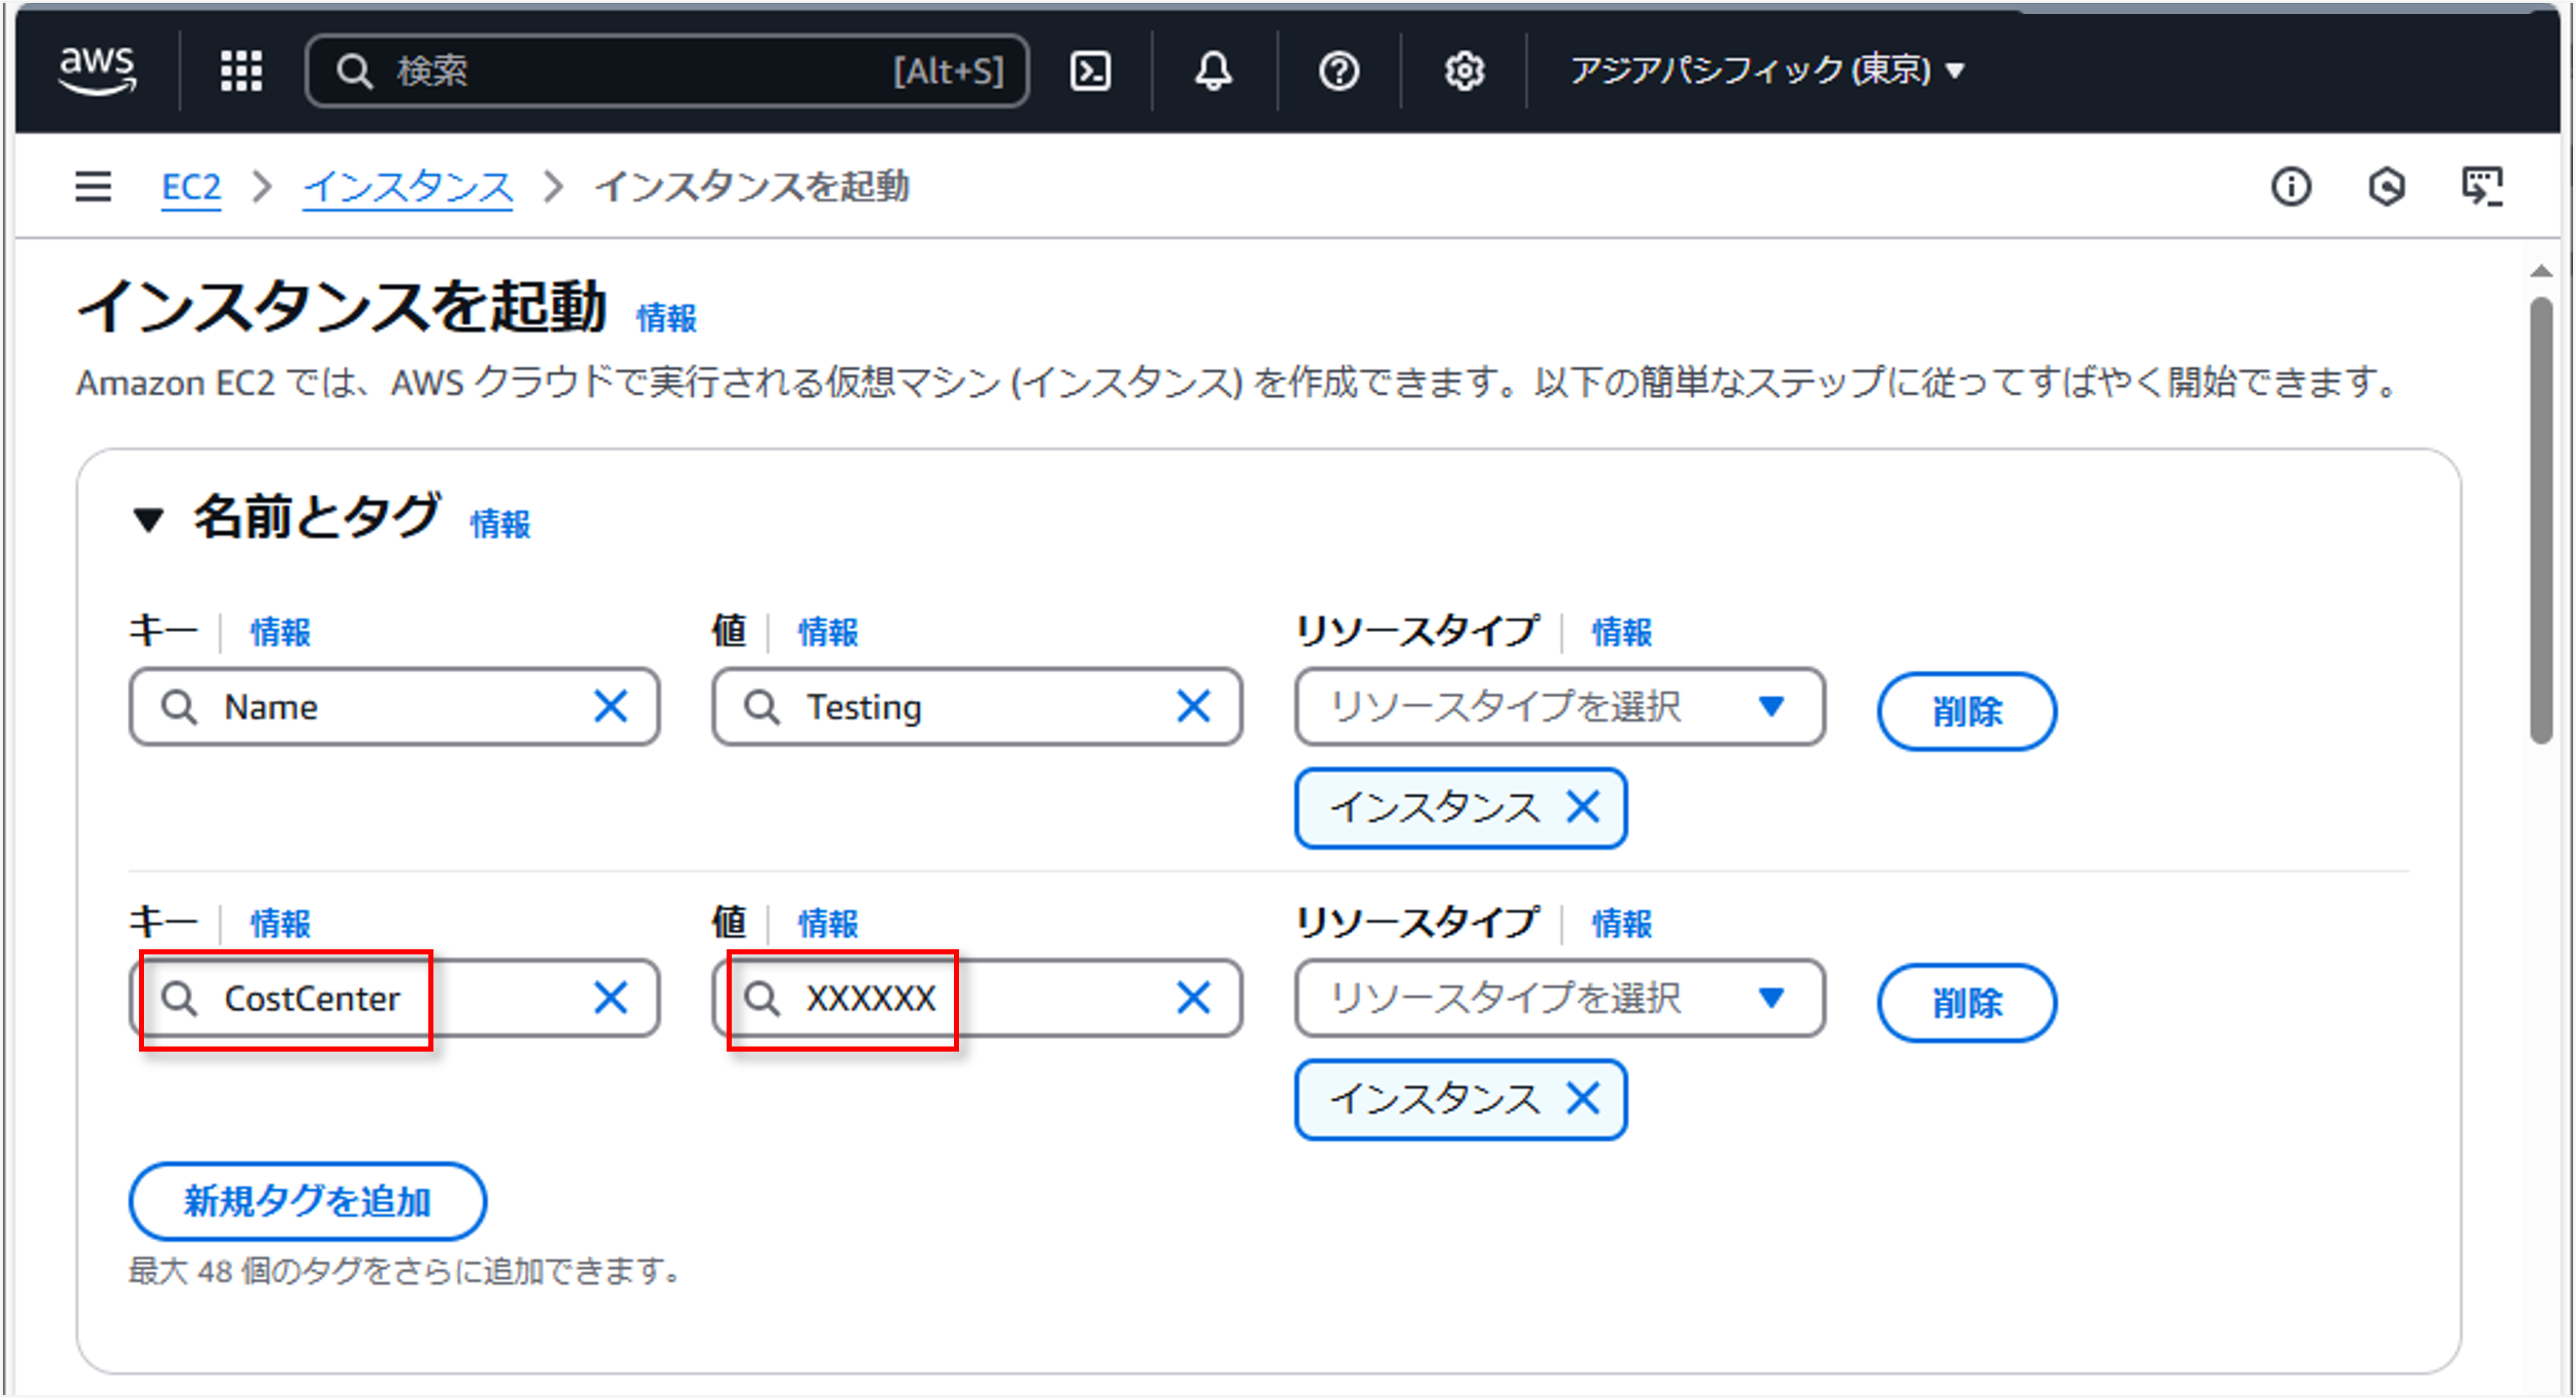
Task: Go to the インスタンス breadcrumb link
Action: click(408, 187)
